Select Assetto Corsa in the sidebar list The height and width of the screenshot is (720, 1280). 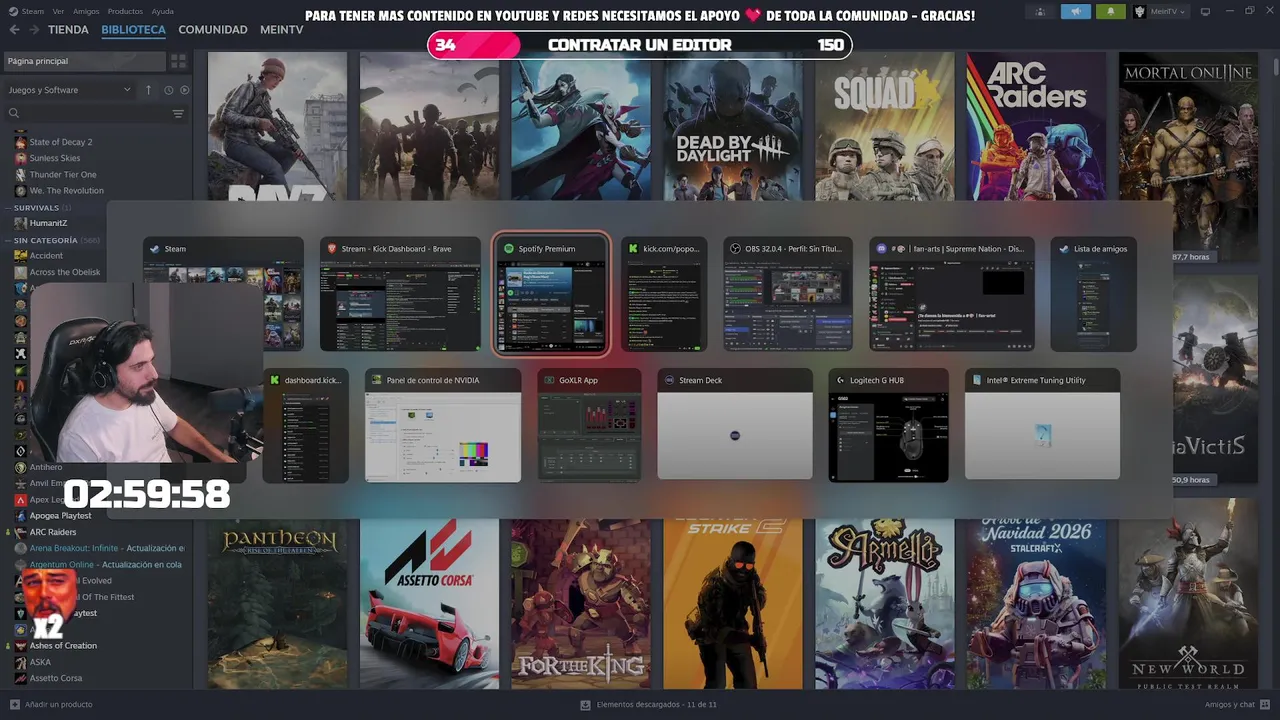click(x=55, y=678)
